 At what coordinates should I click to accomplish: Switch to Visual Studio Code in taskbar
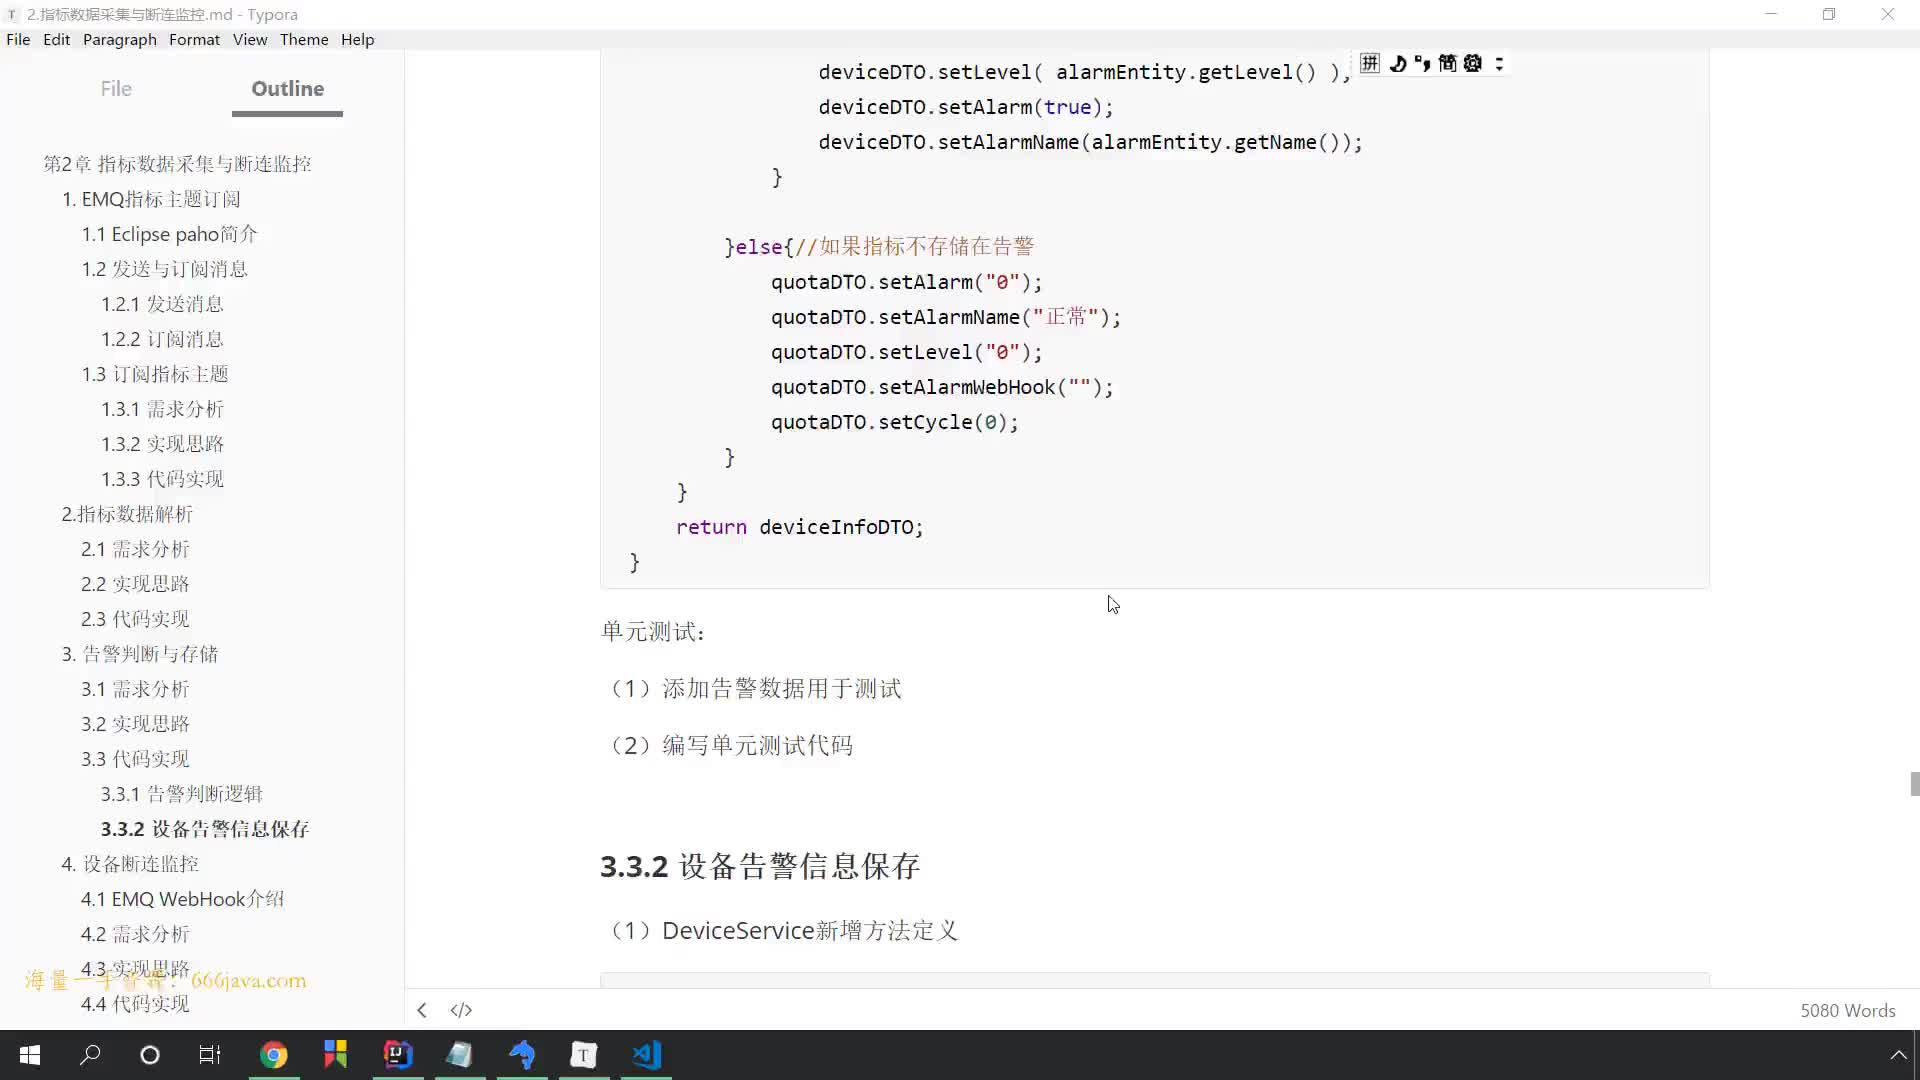point(646,1055)
